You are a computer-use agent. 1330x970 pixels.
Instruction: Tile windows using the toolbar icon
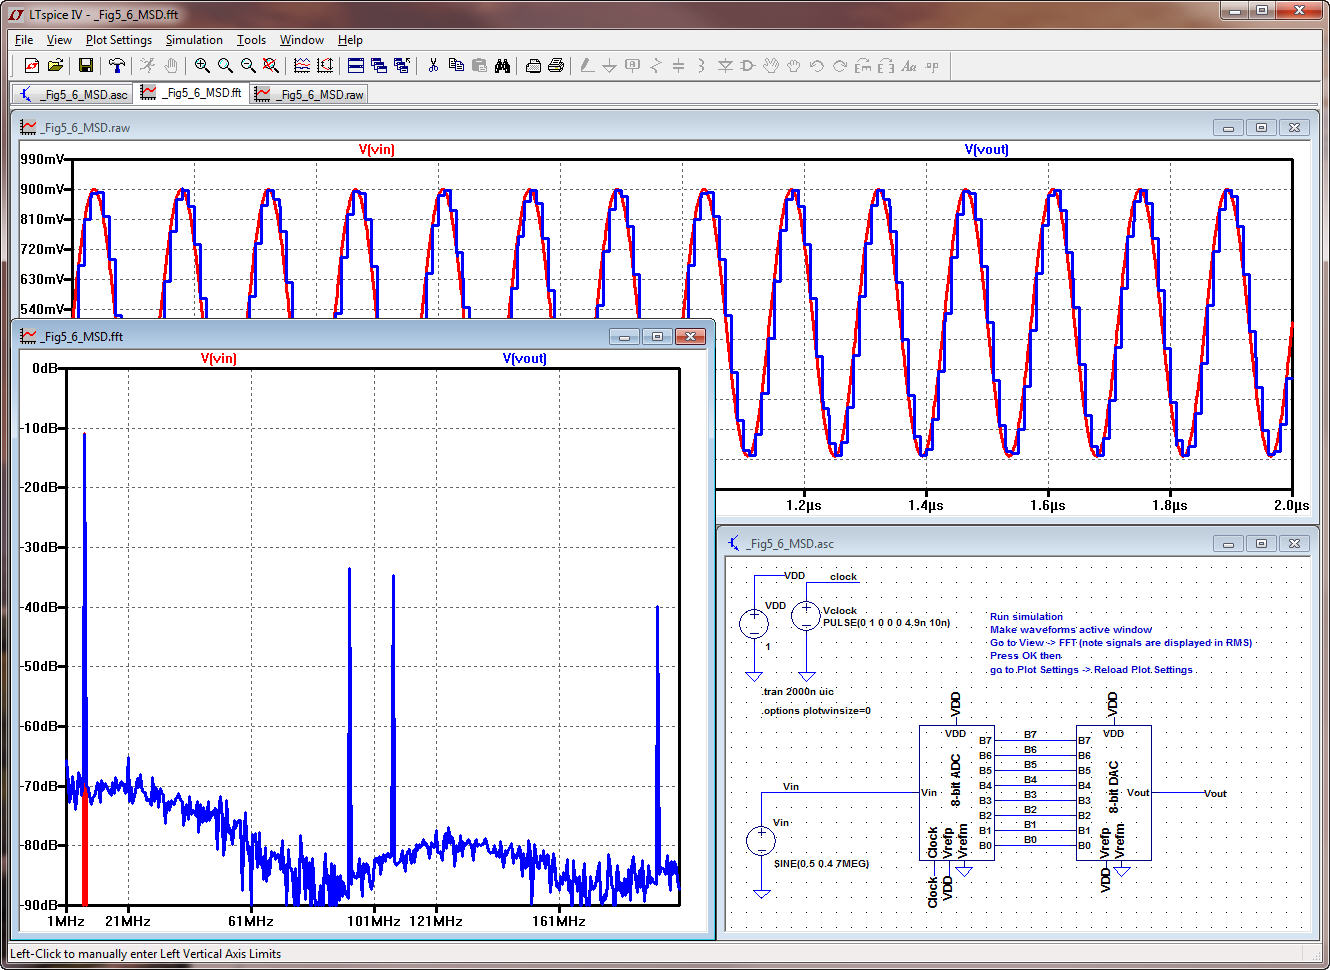[x=355, y=66]
